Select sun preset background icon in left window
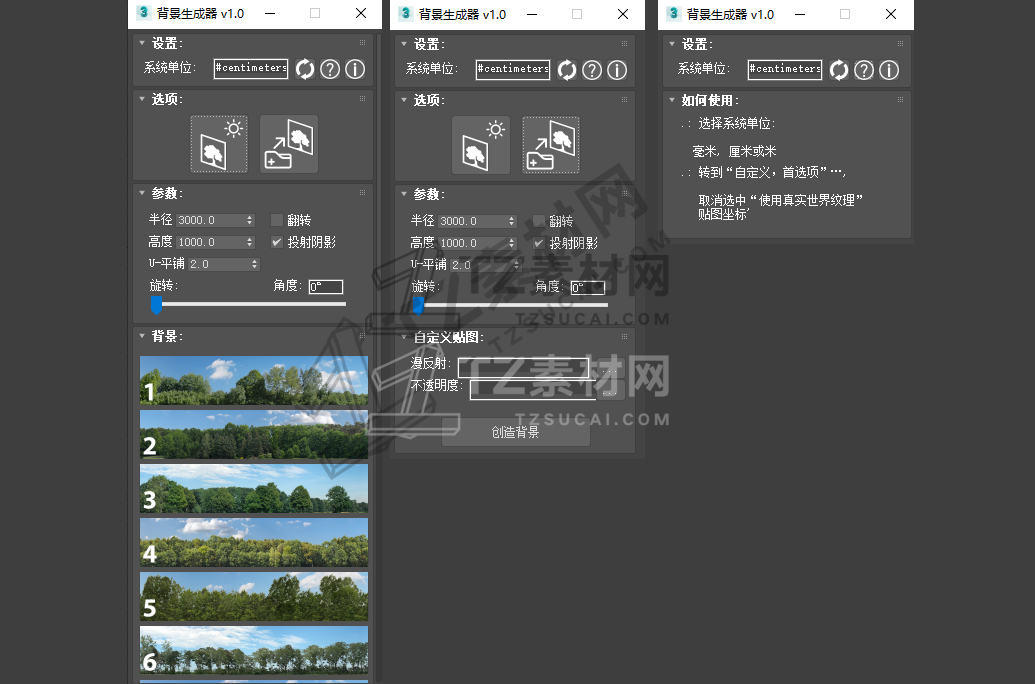Screen dimensions: 1035x684 click(219, 144)
